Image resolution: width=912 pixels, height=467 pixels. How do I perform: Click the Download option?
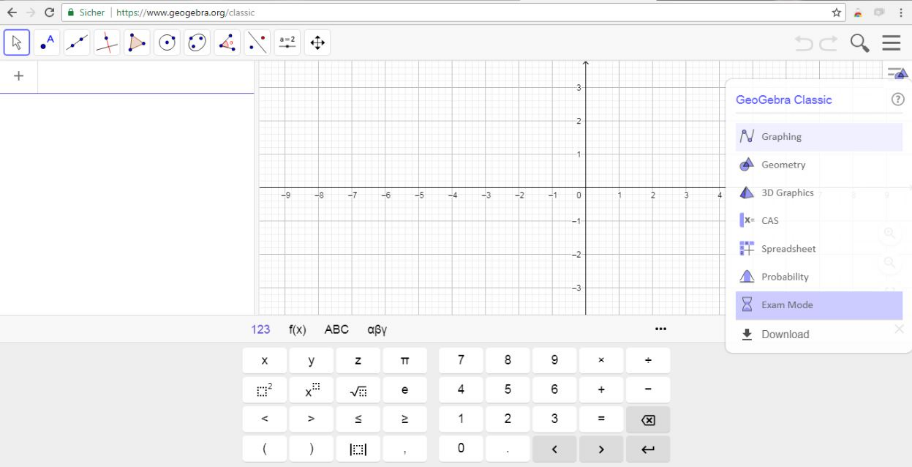point(819,334)
